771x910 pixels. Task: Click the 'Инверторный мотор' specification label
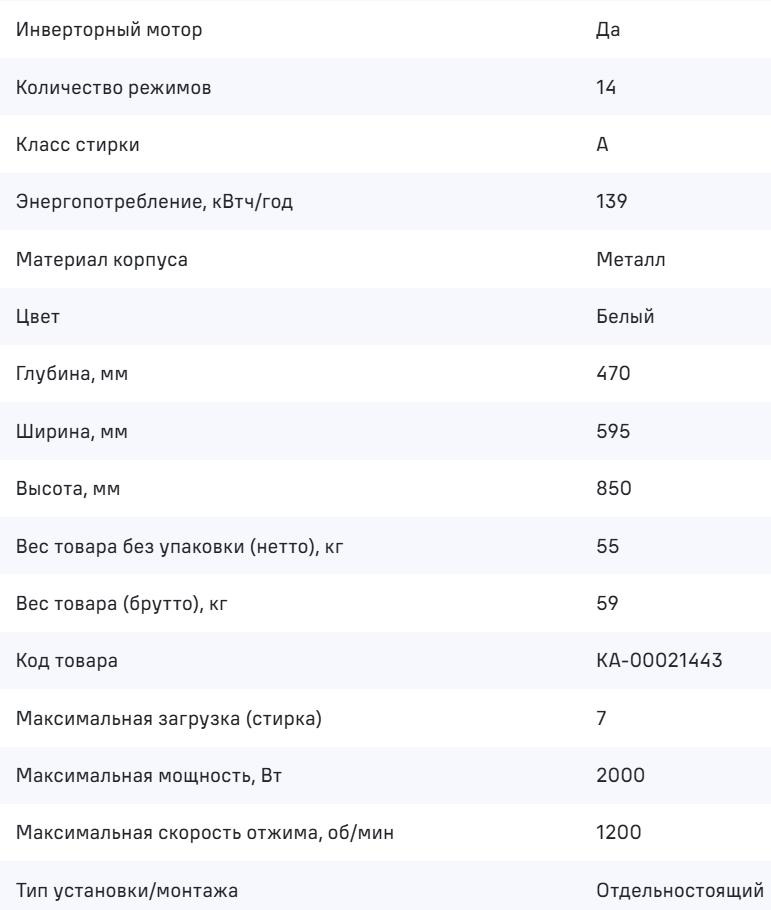[109, 30]
